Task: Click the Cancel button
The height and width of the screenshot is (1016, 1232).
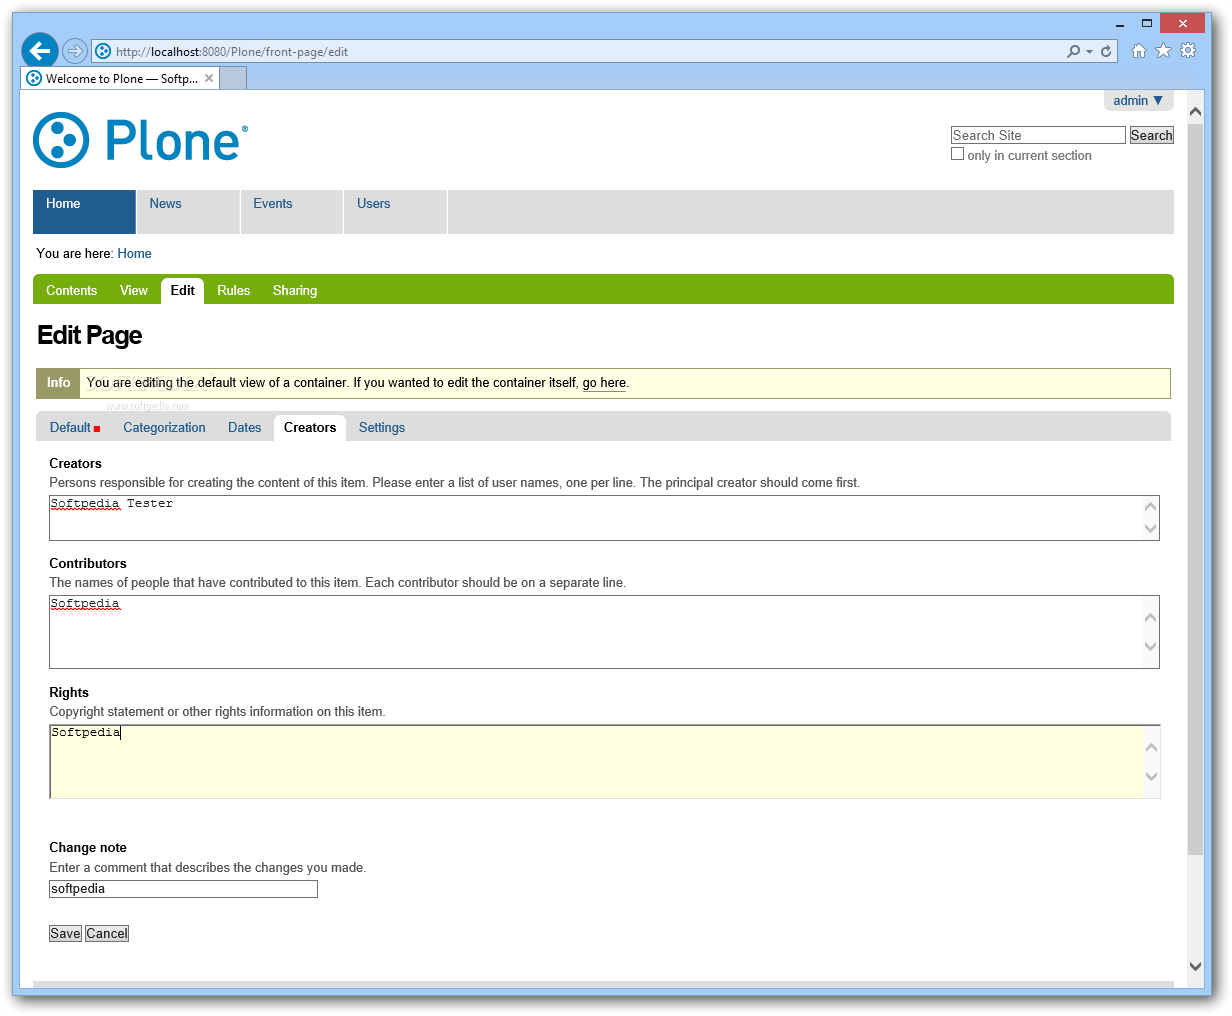Action: (107, 933)
